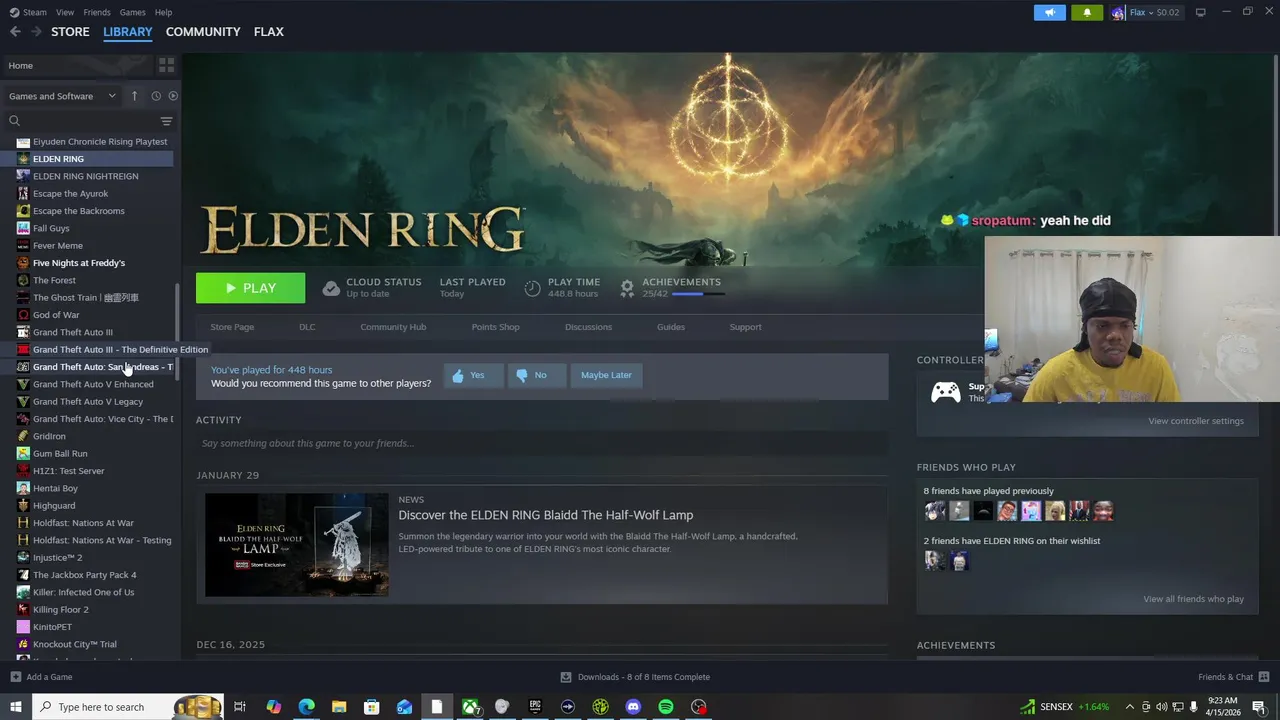1280x720 pixels.
Task: Click No on the recommendation prompt
Action: coord(537,375)
